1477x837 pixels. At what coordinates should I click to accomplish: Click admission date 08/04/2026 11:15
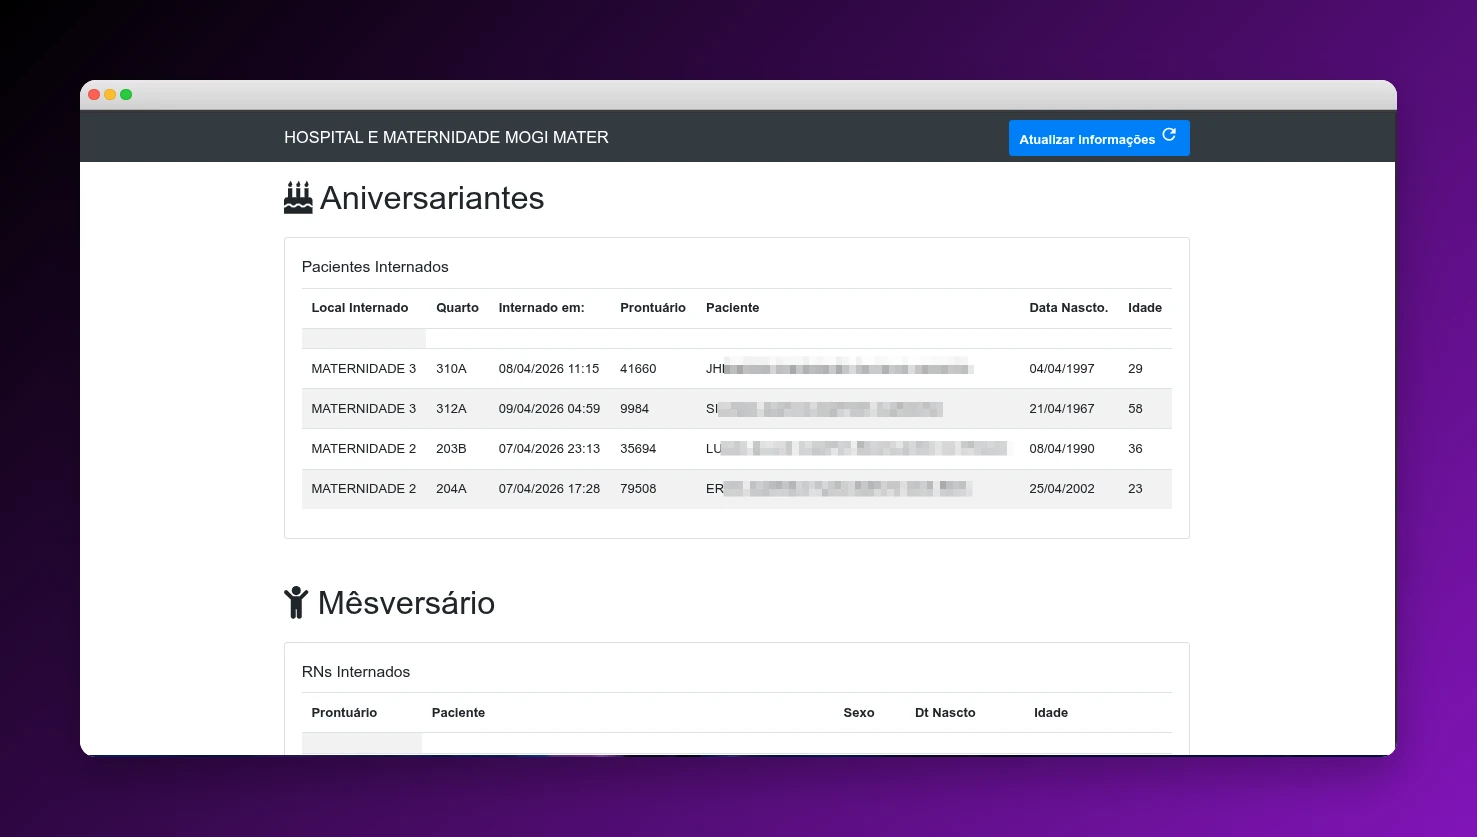coord(549,369)
